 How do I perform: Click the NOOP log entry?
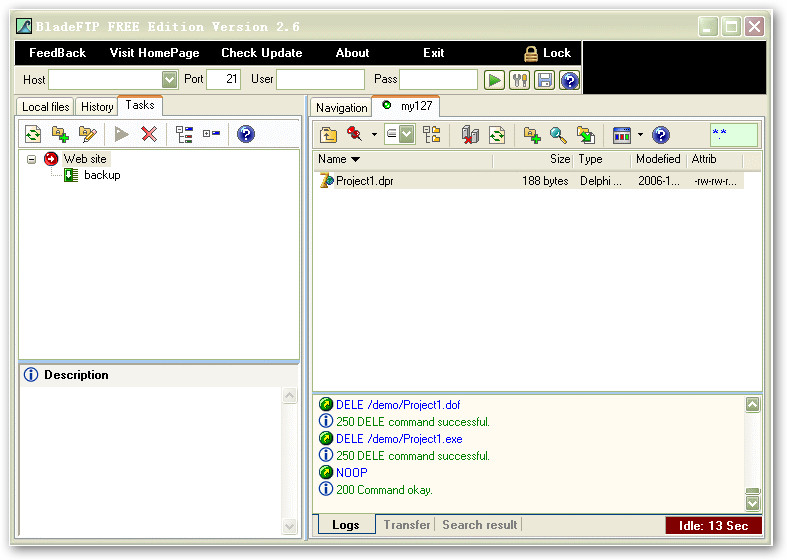pos(351,473)
